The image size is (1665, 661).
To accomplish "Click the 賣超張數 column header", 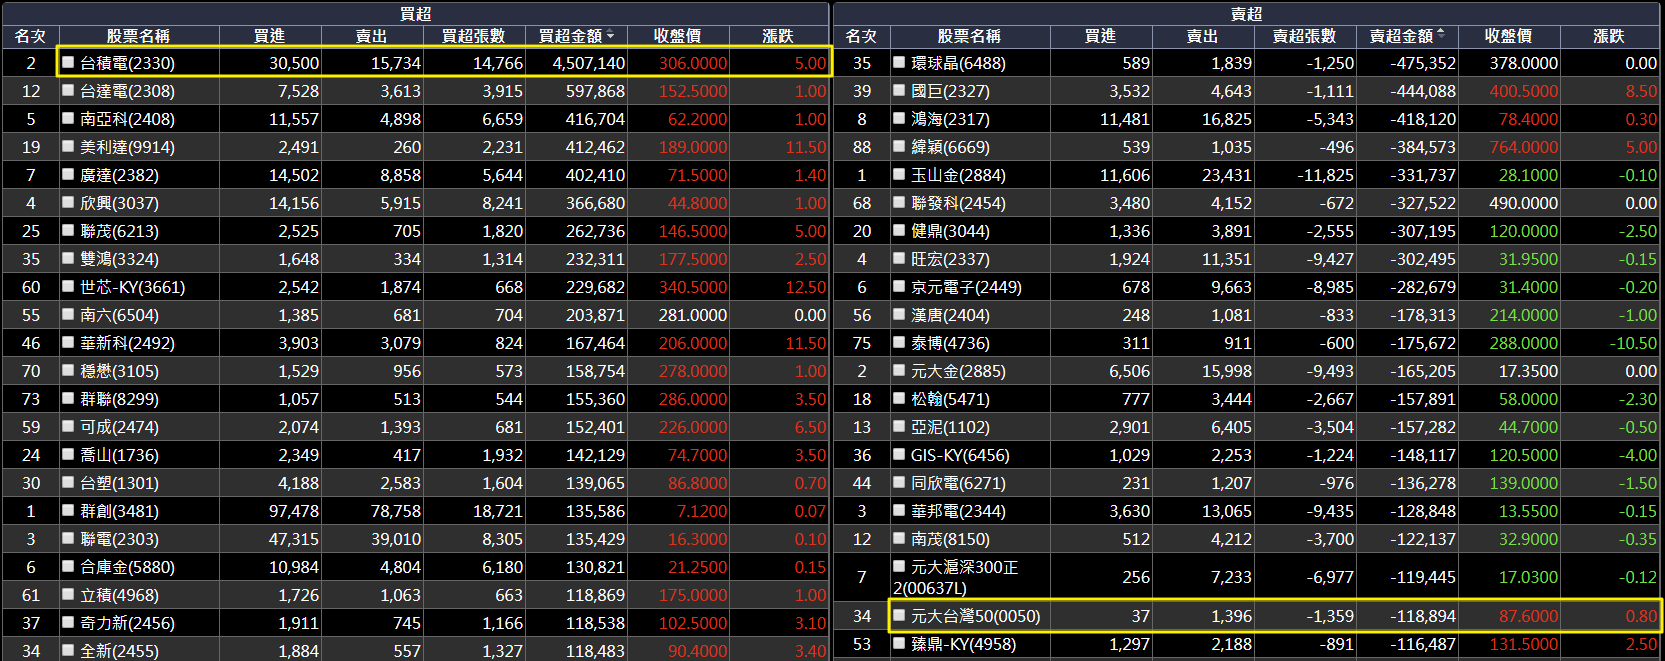I will pos(1304,36).
